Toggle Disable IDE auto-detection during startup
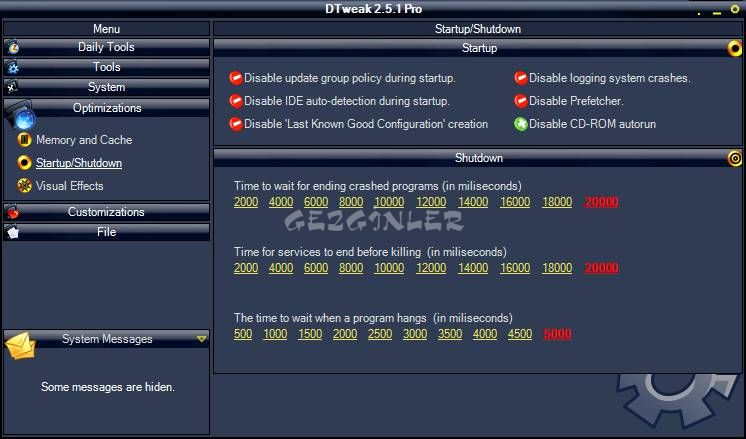This screenshot has width=746, height=439. pos(236,101)
